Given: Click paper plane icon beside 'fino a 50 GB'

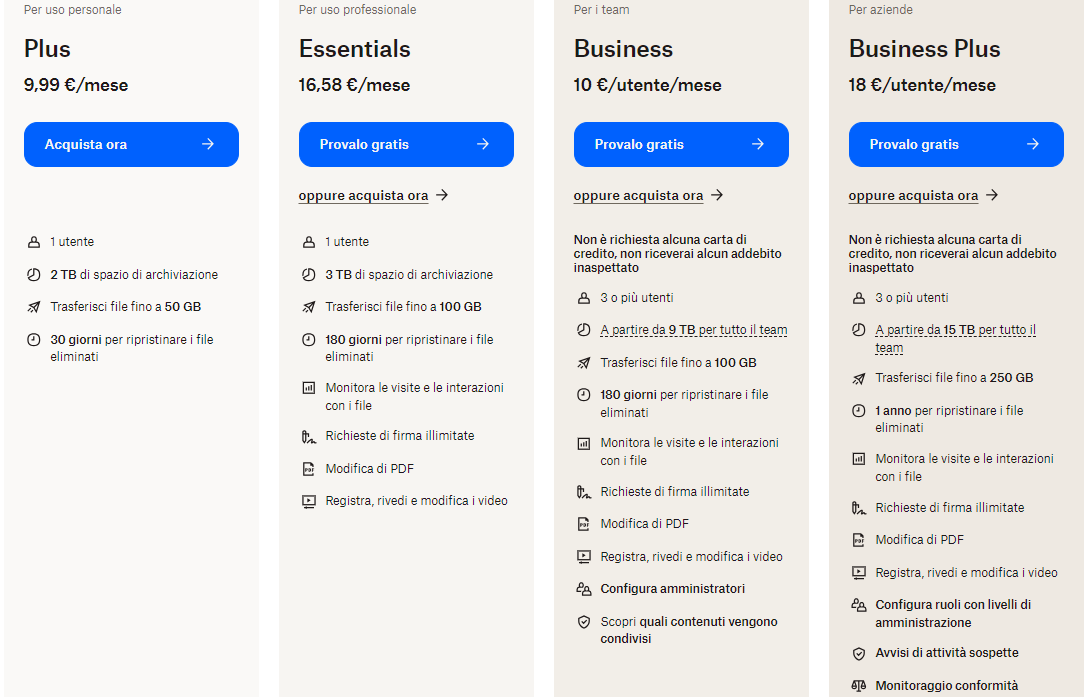Looking at the screenshot, I should pyautogui.click(x=33, y=306).
